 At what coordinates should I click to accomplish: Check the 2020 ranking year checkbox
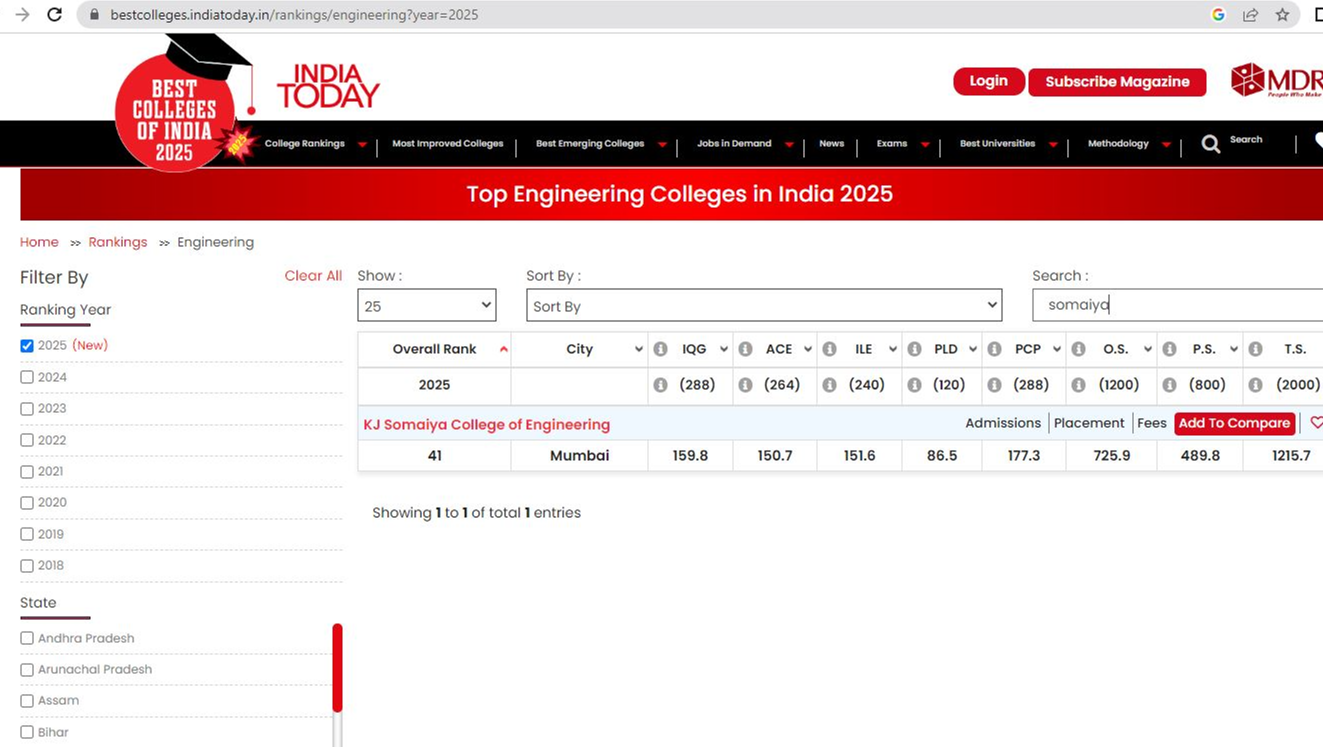(27, 502)
